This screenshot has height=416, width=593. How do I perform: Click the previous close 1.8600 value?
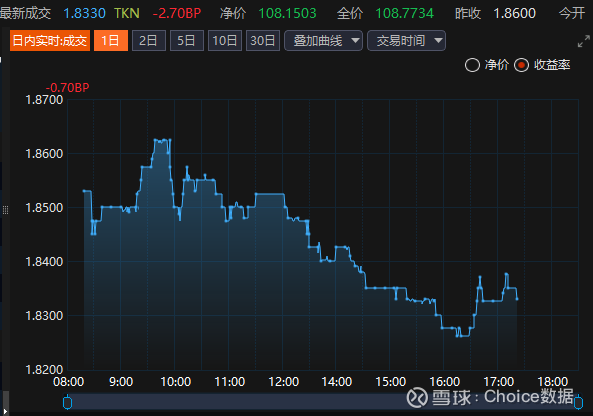pos(515,14)
